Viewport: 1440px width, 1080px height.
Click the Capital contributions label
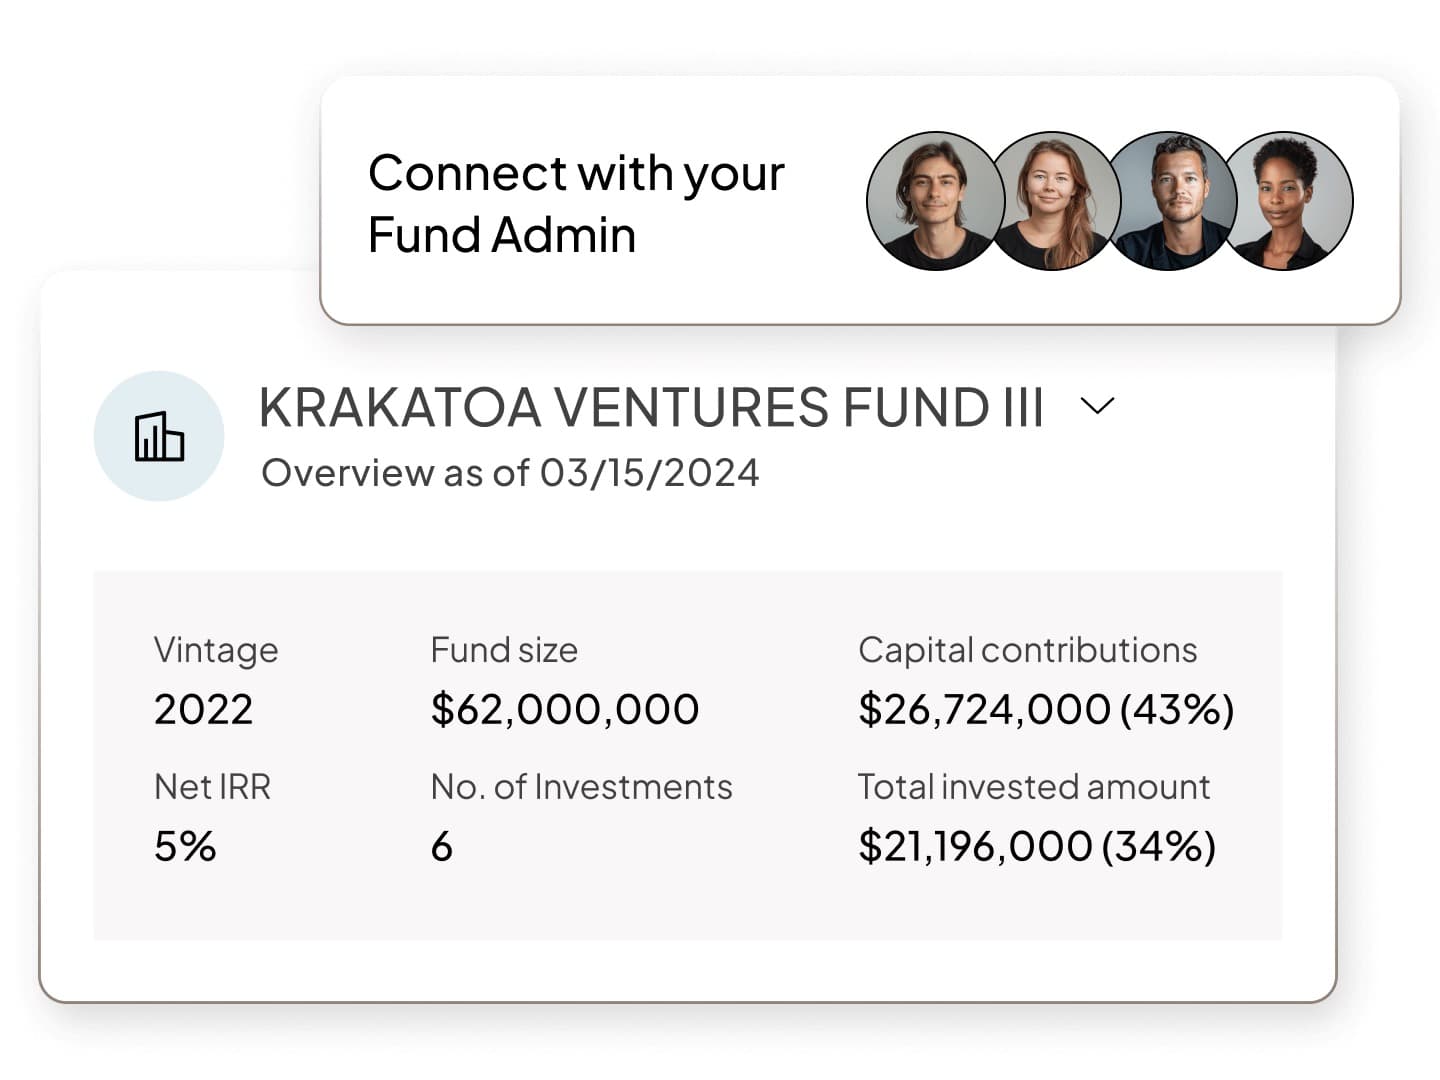pos(1027,651)
